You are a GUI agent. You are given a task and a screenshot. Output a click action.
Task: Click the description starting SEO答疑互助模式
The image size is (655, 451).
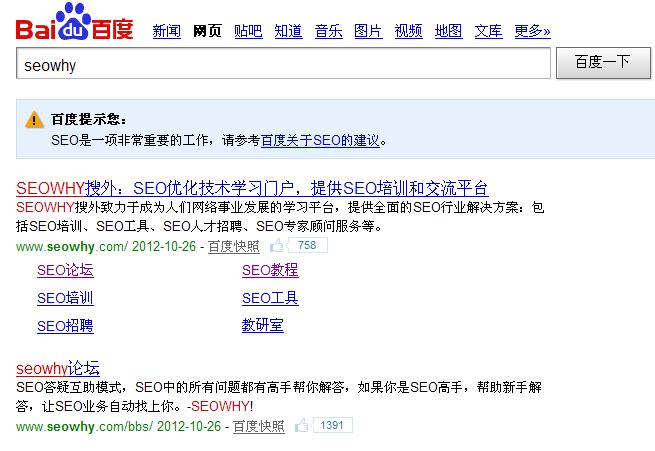[x=279, y=396]
